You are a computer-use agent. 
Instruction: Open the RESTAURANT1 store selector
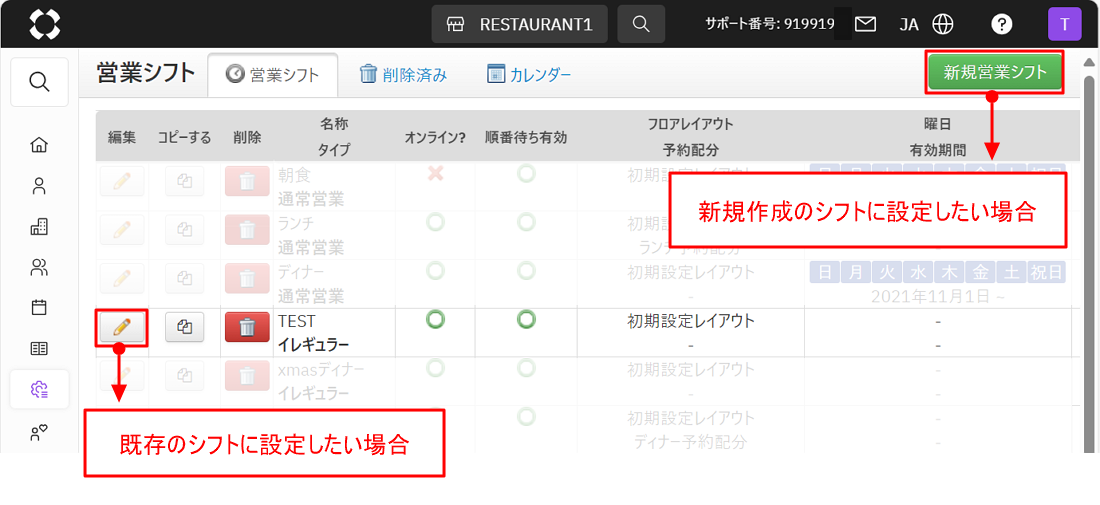pos(519,24)
